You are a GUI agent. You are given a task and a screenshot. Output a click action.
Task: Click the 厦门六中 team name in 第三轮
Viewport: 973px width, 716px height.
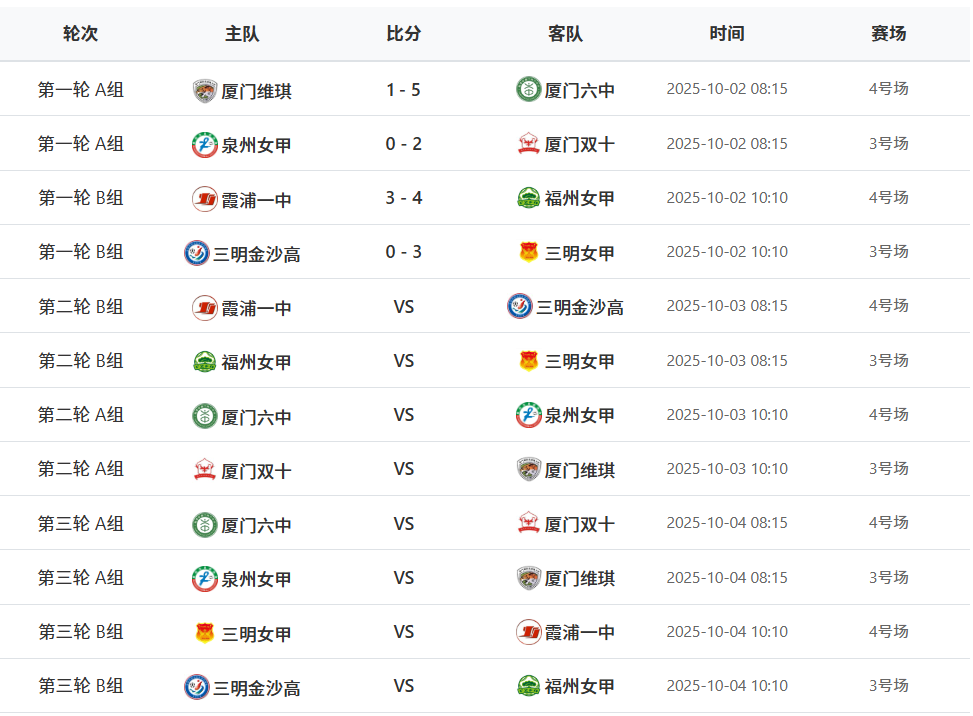click(x=256, y=525)
